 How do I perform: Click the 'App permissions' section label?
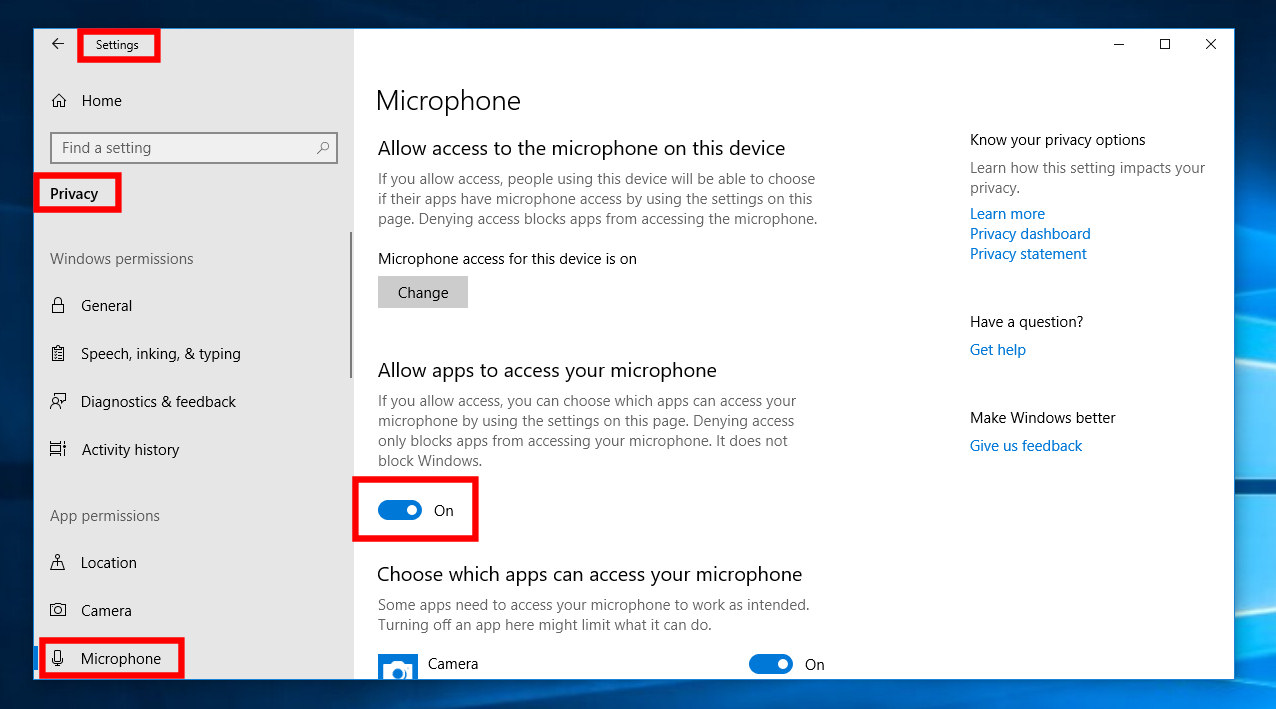105,516
